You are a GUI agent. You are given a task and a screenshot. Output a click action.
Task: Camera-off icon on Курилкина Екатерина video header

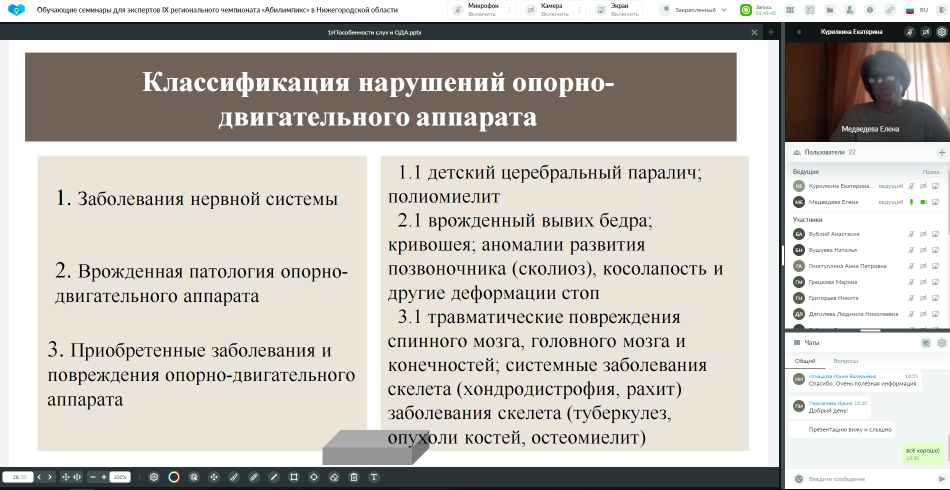click(x=926, y=32)
